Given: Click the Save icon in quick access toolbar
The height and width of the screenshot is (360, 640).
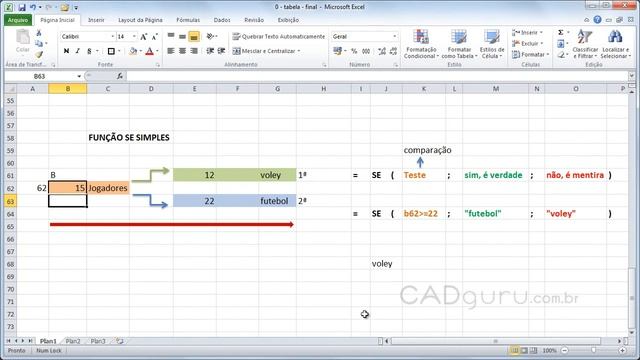Looking at the screenshot, I should pyautogui.click(x=22, y=7).
